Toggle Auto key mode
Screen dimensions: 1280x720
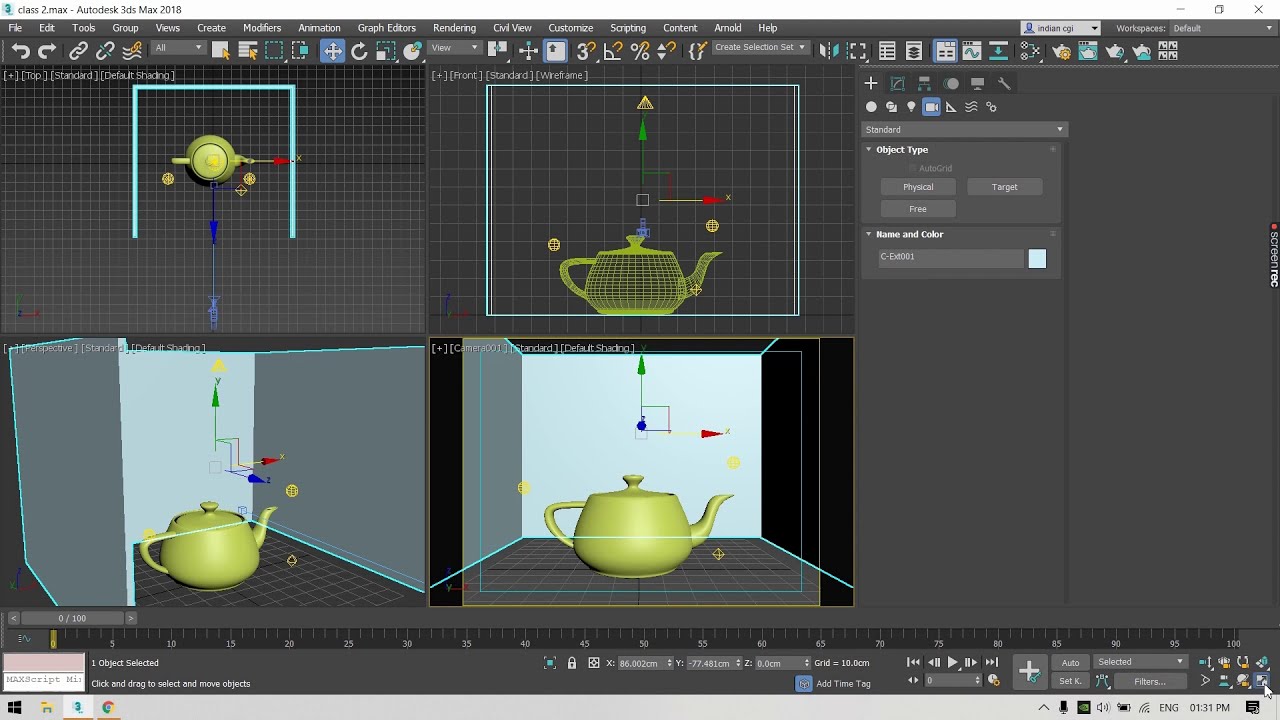pos(1070,662)
